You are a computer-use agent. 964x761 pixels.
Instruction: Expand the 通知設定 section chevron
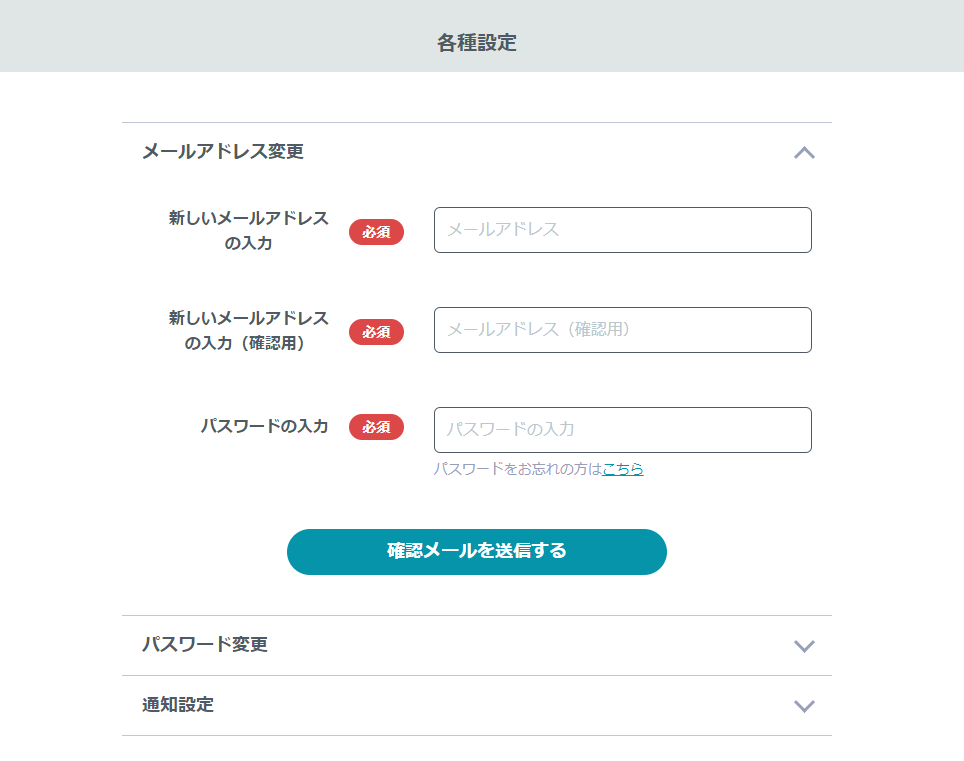(804, 706)
